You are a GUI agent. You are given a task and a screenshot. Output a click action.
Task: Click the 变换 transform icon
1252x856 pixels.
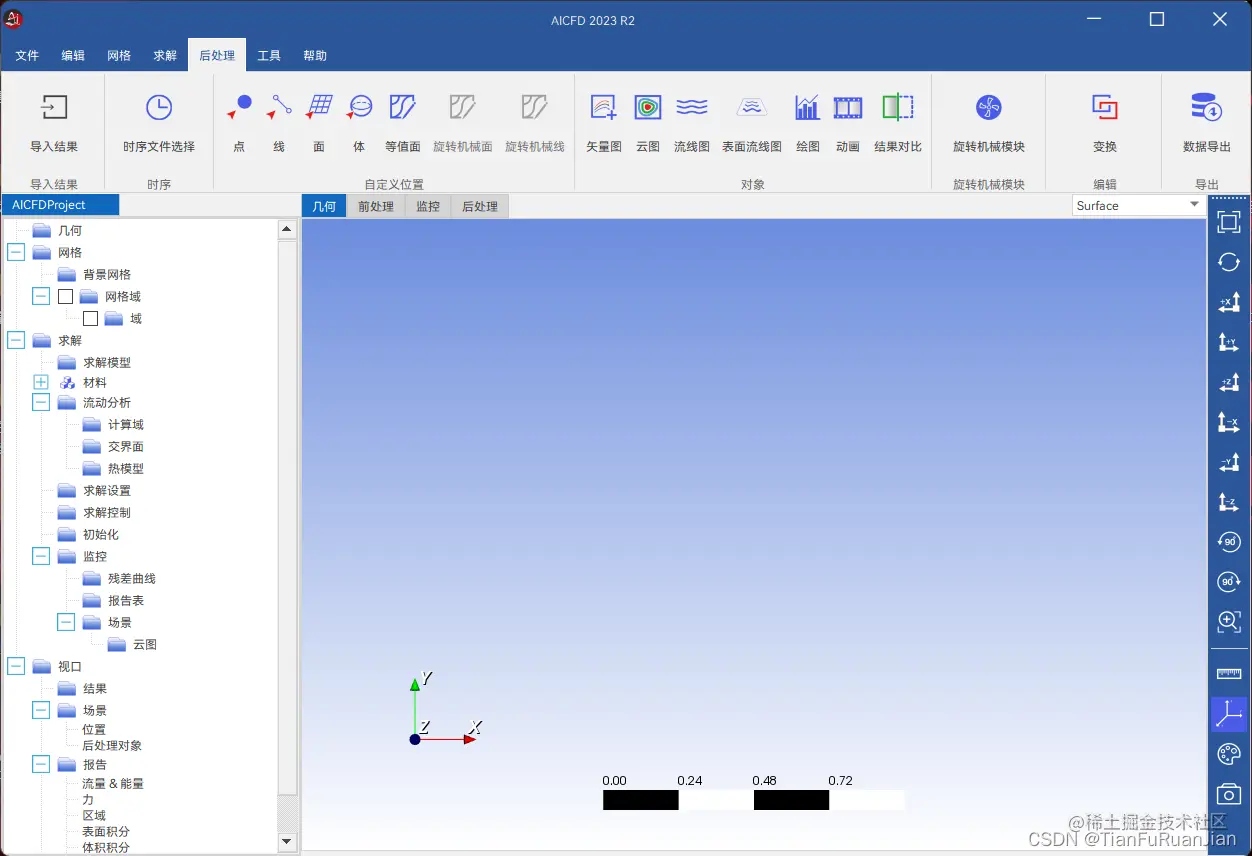[1105, 107]
